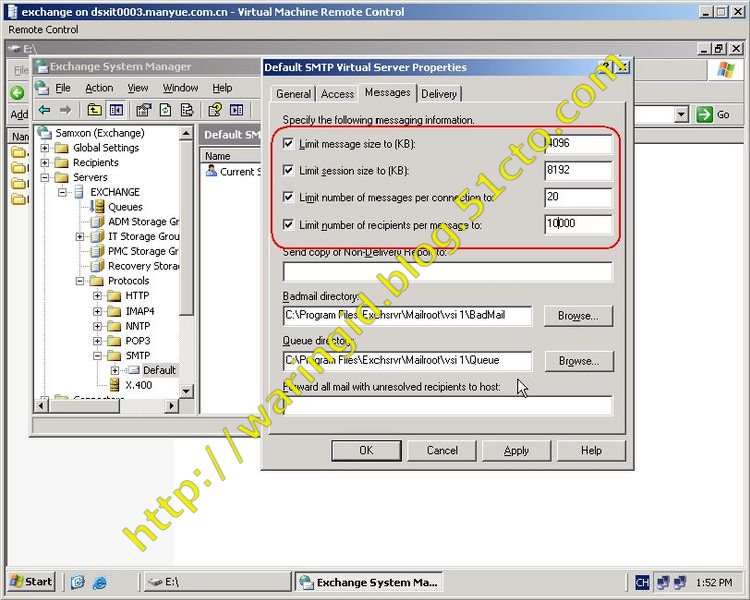Click the Queue directory path field

407,360
